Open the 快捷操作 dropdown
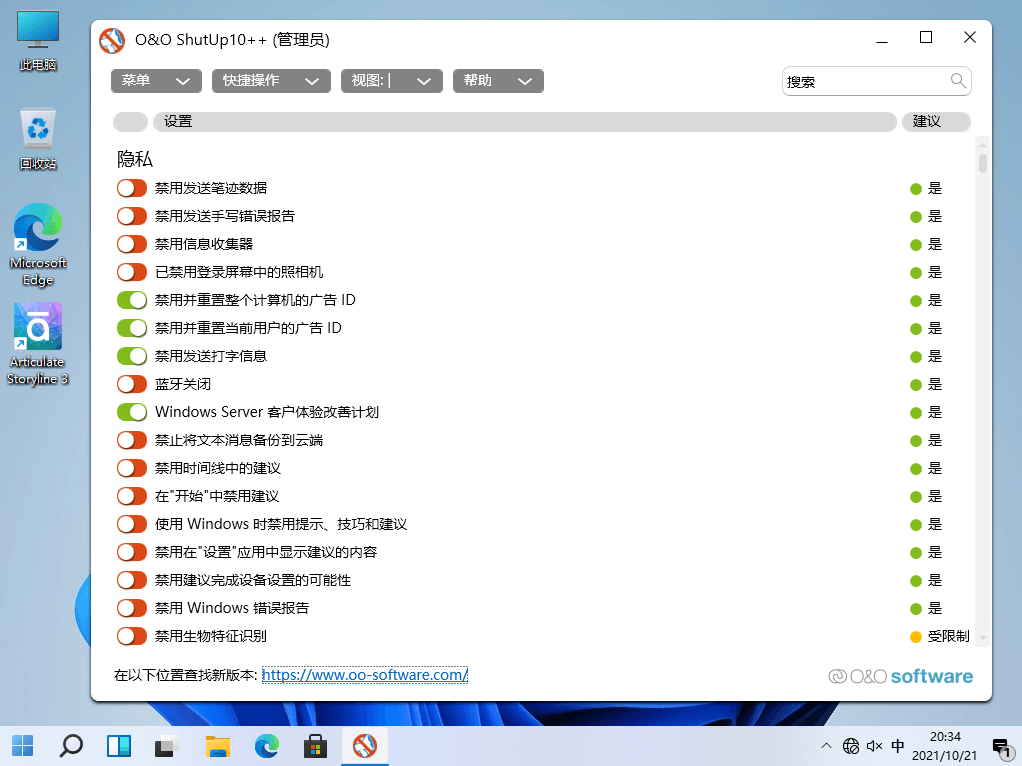The image size is (1022, 766). click(271, 81)
